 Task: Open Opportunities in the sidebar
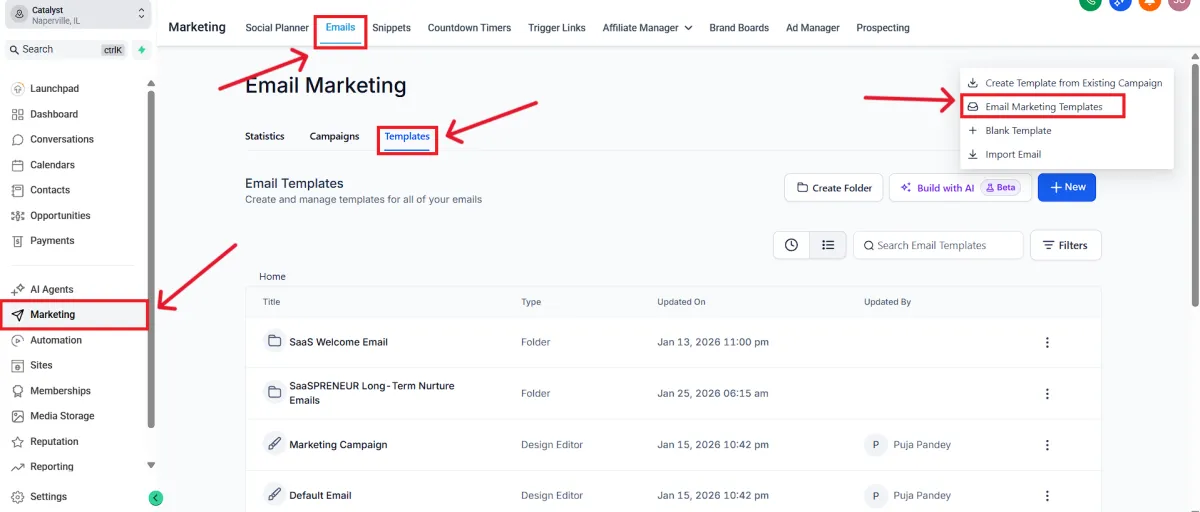(60, 216)
